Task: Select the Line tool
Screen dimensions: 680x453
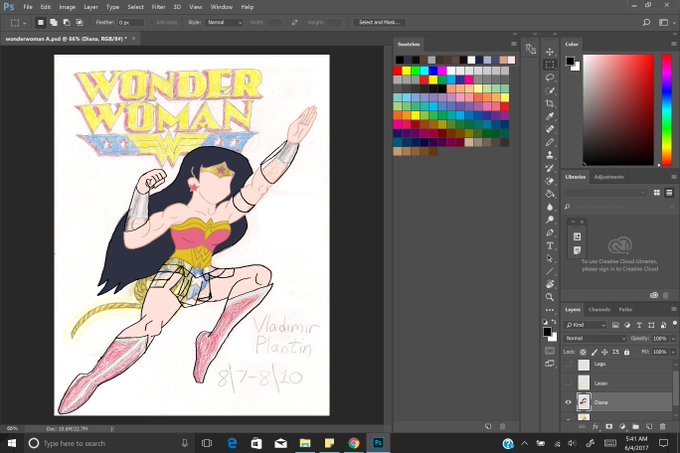Action: [x=550, y=271]
